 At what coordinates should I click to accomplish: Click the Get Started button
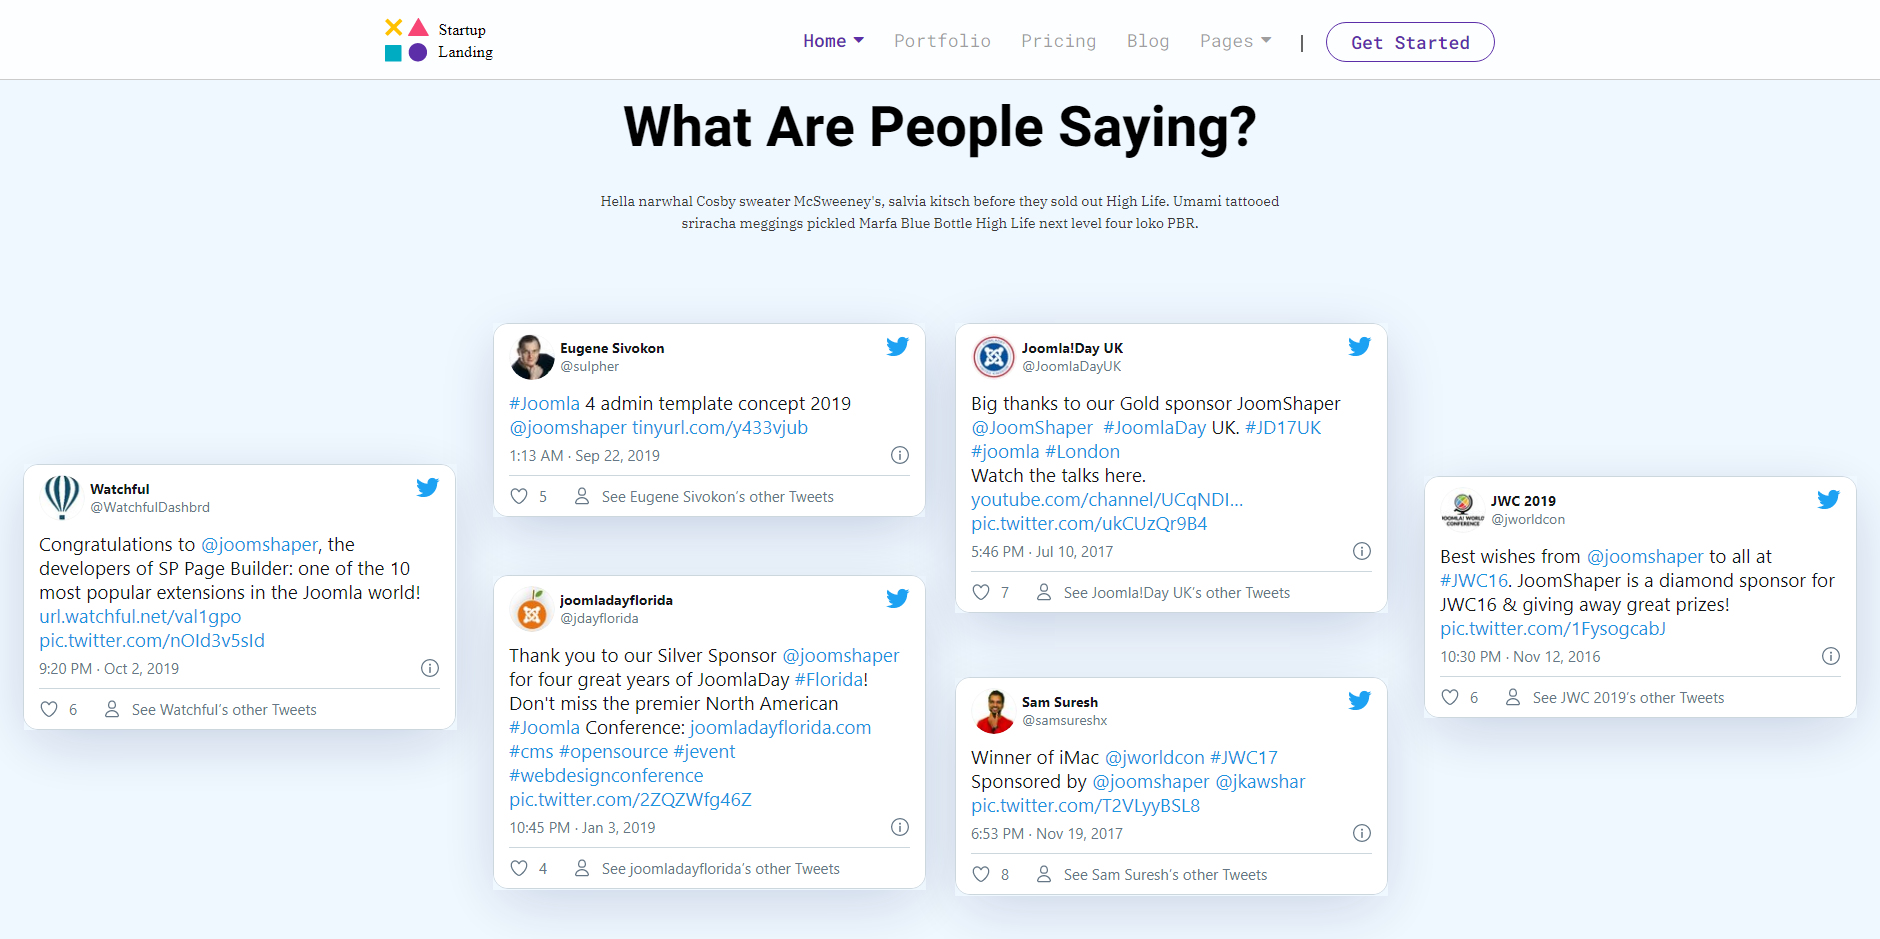point(1410,42)
